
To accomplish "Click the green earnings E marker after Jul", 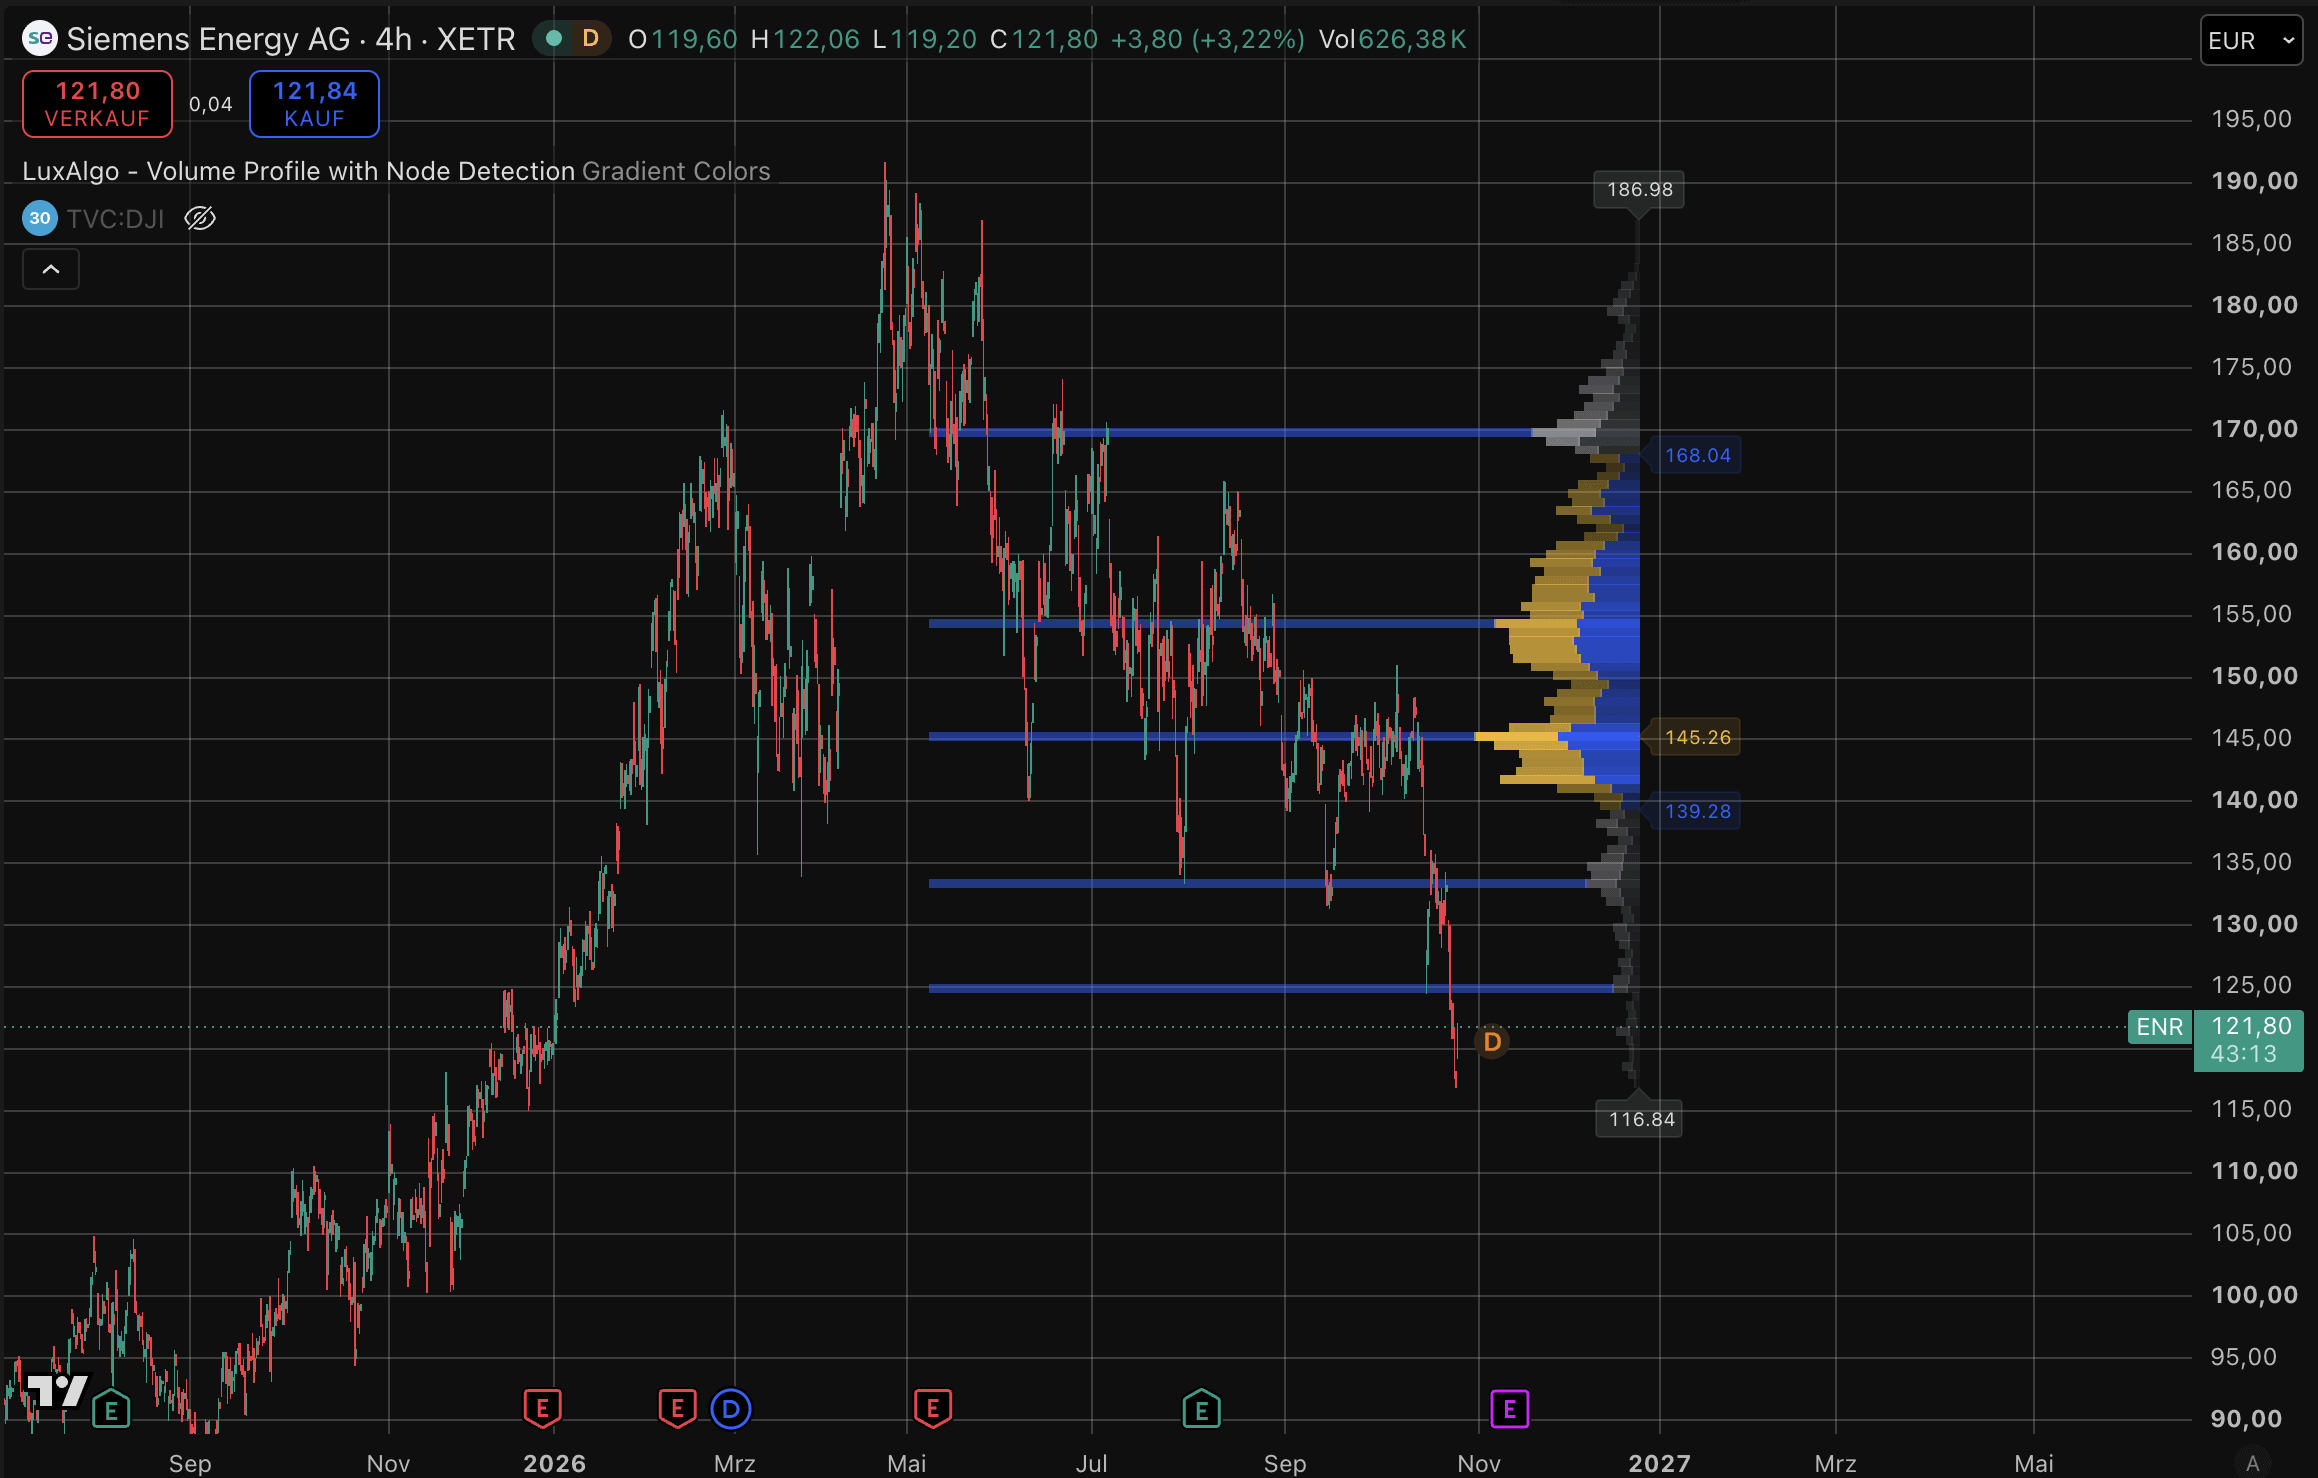I will [1201, 1410].
